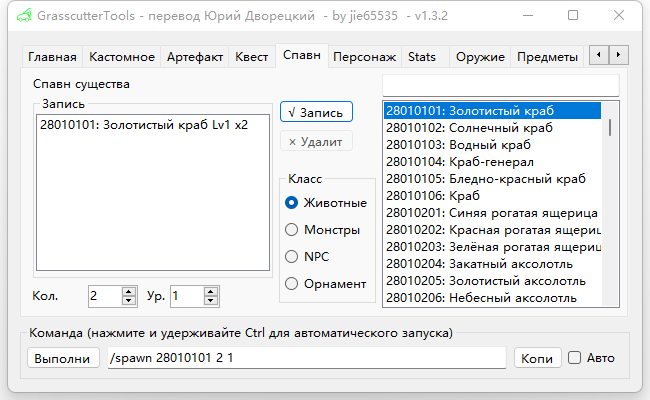Copy command with the Копи button
650x400 pixels.
[537, 358]
